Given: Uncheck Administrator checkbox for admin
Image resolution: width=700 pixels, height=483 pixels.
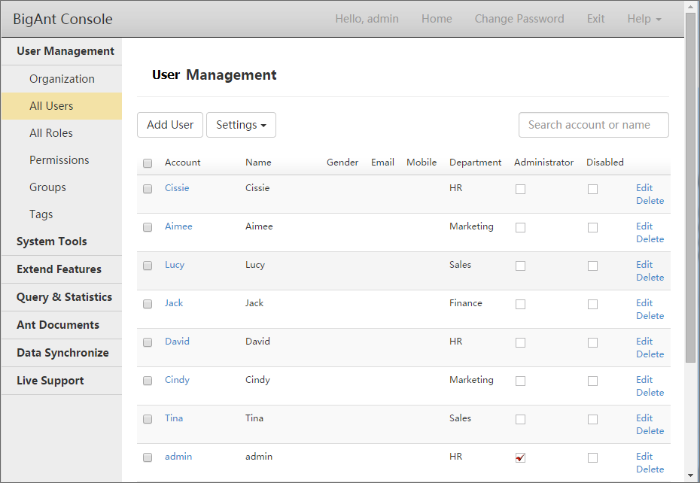Looking at the screenshot, I should click(520, 458).
